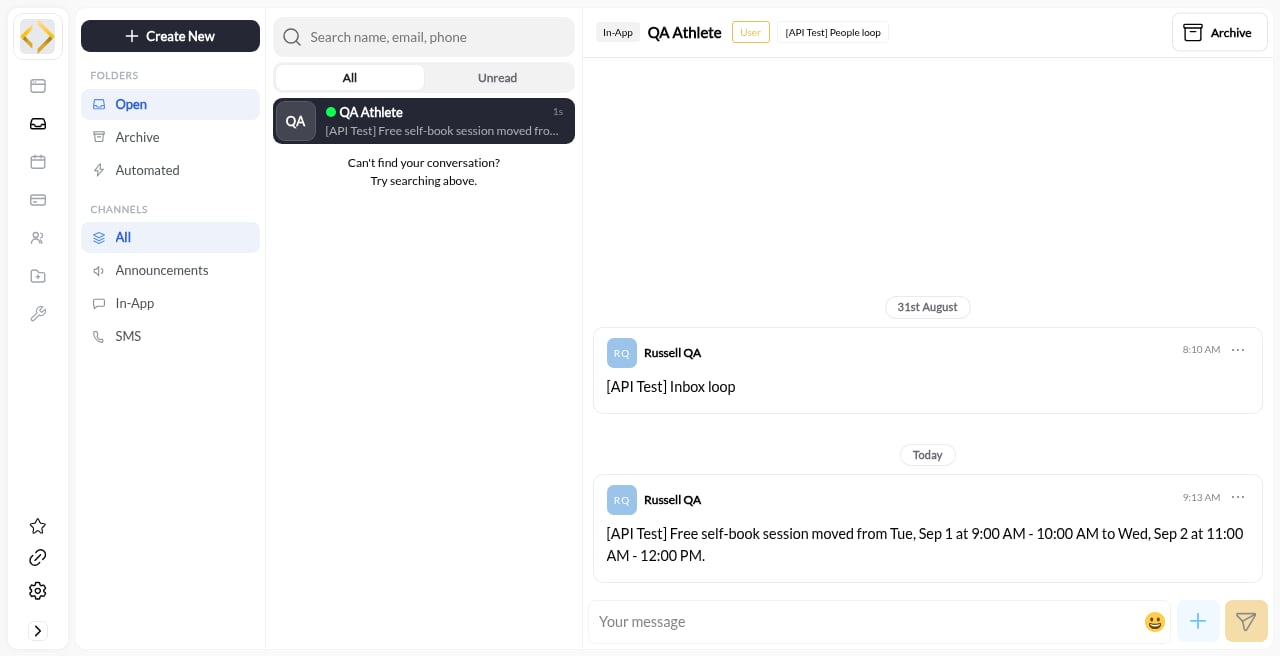Click the Free self-book session message in the conversation
This screenshot has width=1280, height=656.
coord(925,544)
